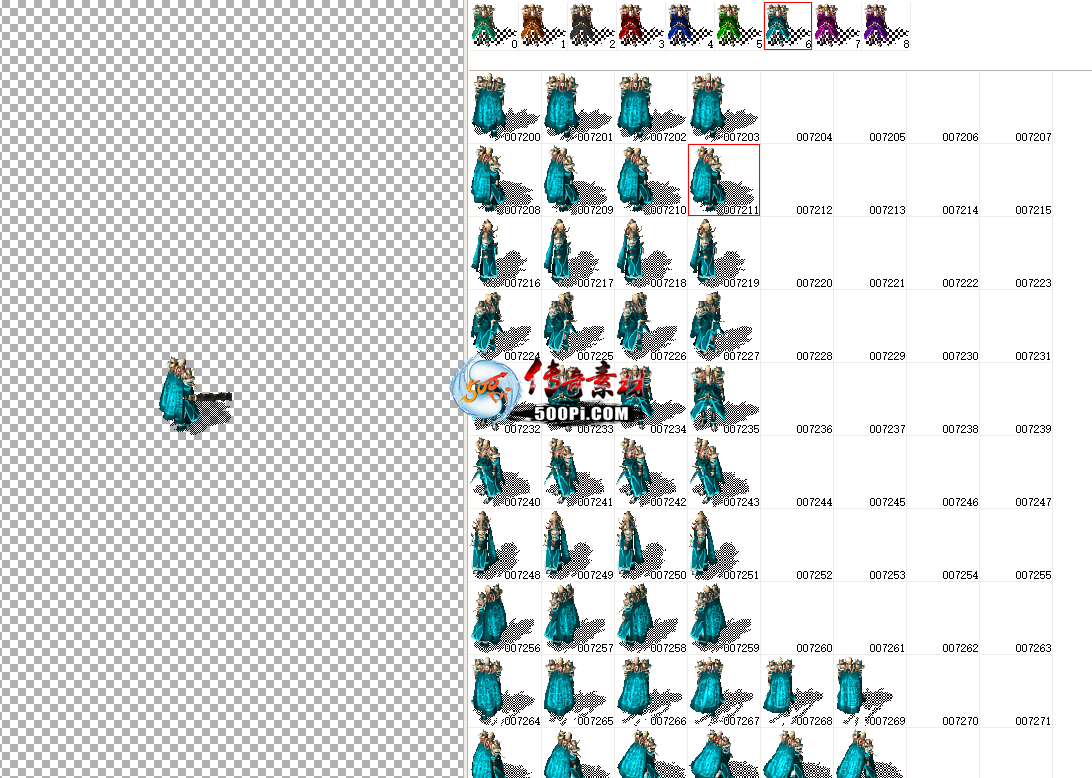
Task: Click sprite frame 007264
Action: click(x=505, y=692)
